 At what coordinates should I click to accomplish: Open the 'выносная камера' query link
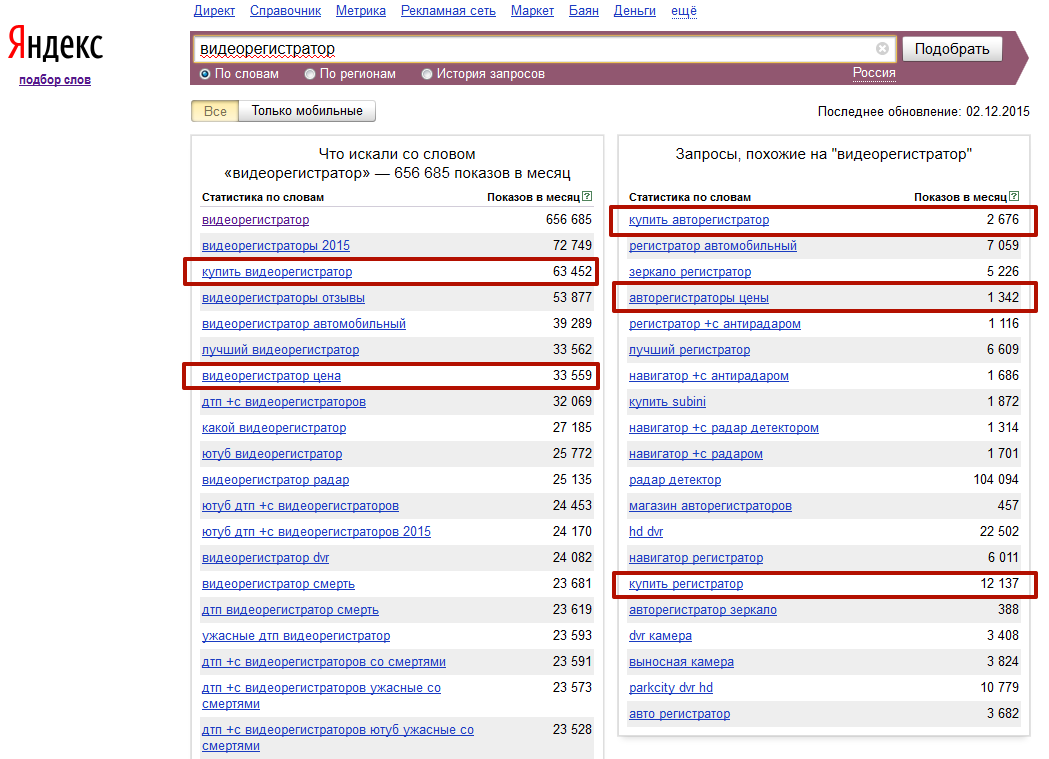click(681, 662)
